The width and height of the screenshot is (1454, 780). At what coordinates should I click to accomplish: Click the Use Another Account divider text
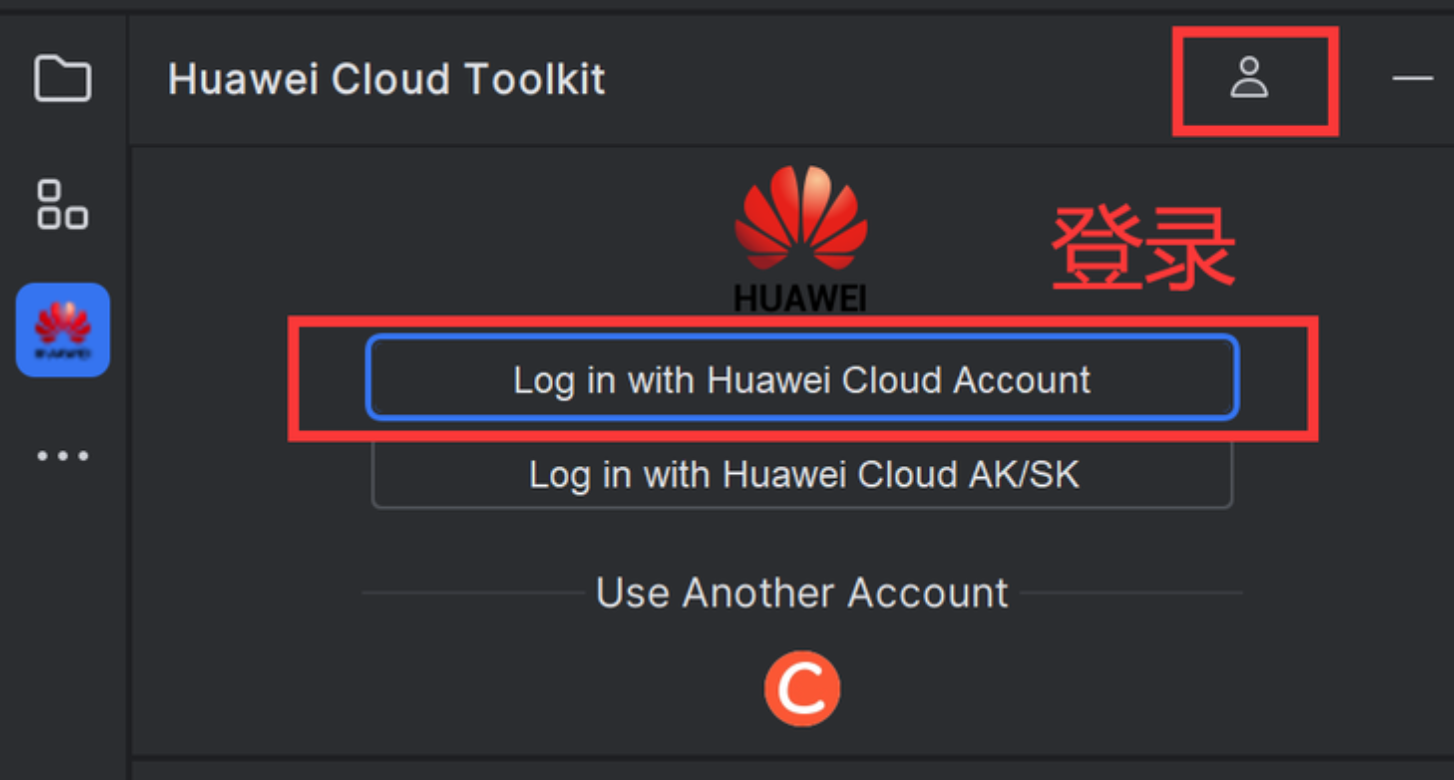800,592
